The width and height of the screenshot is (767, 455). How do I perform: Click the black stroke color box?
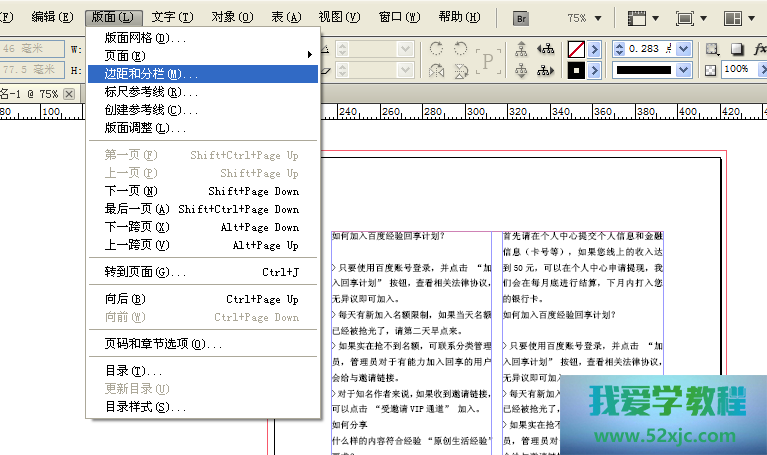coord(576,70)
